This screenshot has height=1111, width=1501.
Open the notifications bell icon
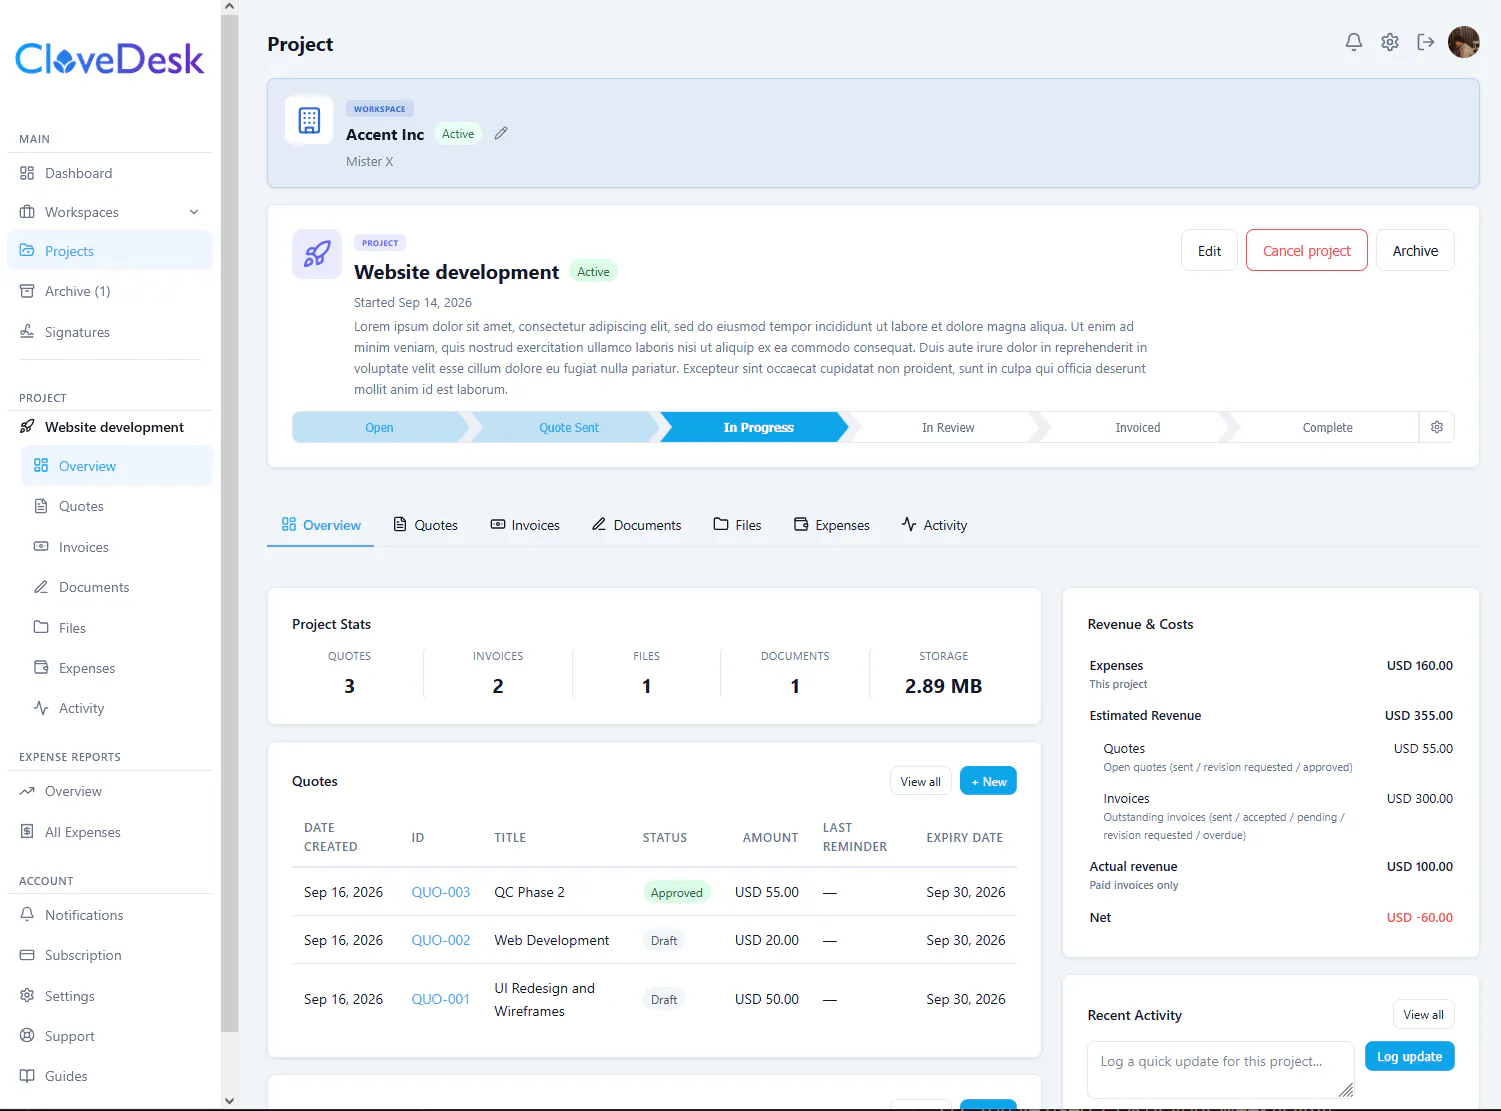[1354, 42]
